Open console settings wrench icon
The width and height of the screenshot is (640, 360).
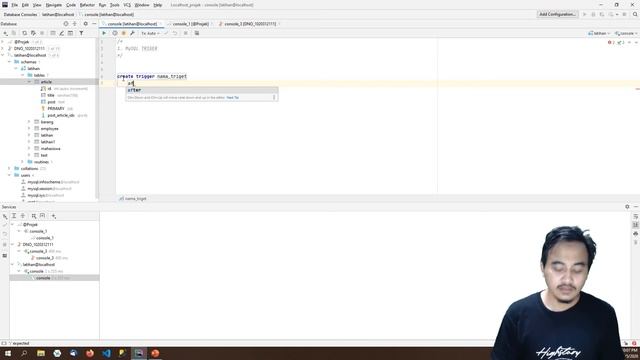pyautogui.click(x=132, y=33)
